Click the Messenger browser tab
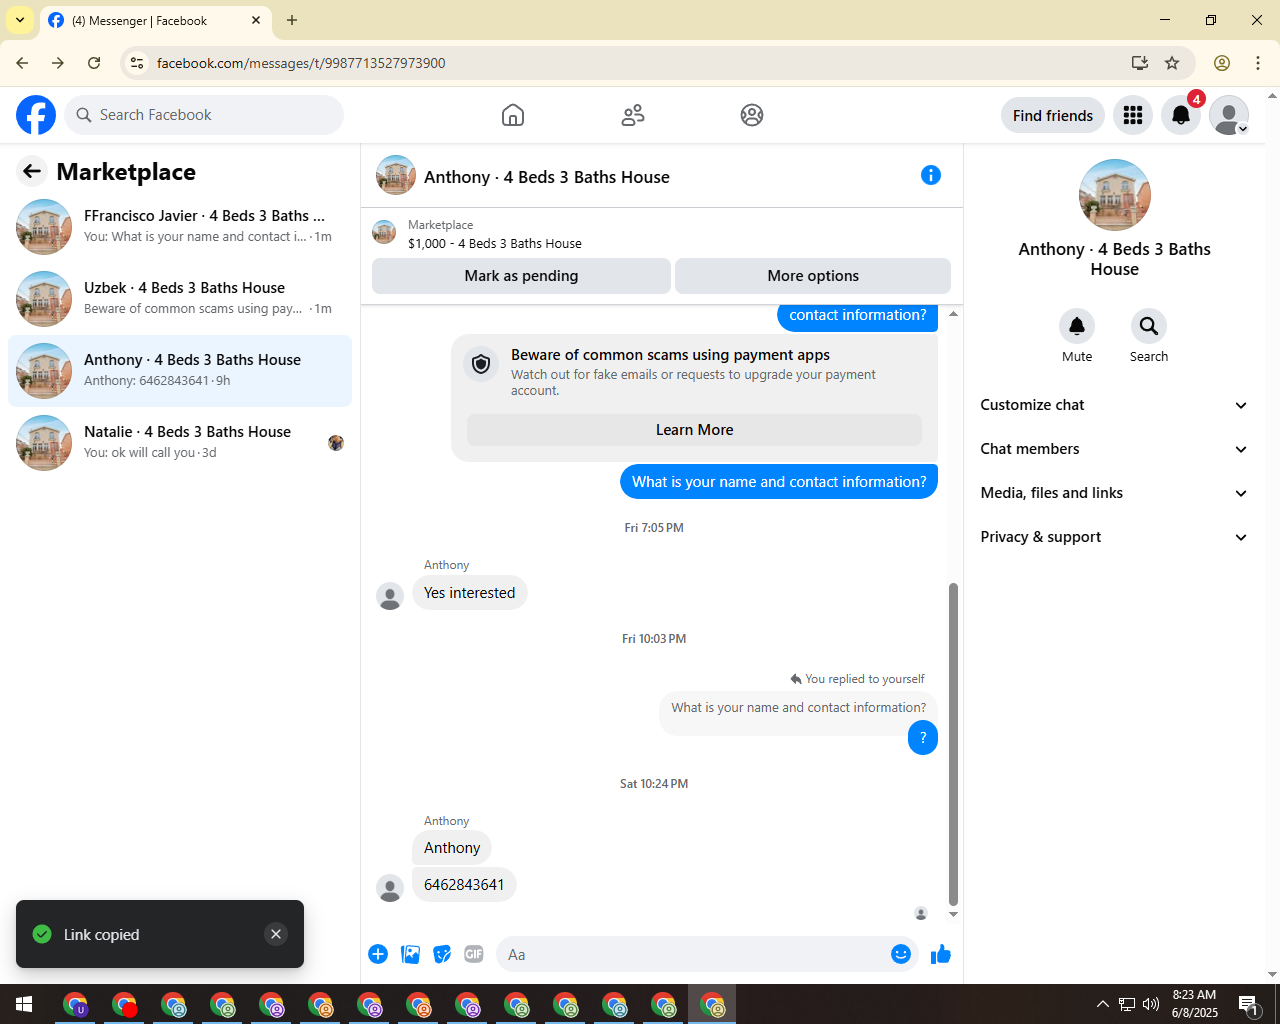Screen dimensions: 1280x1024 [155, 20]
